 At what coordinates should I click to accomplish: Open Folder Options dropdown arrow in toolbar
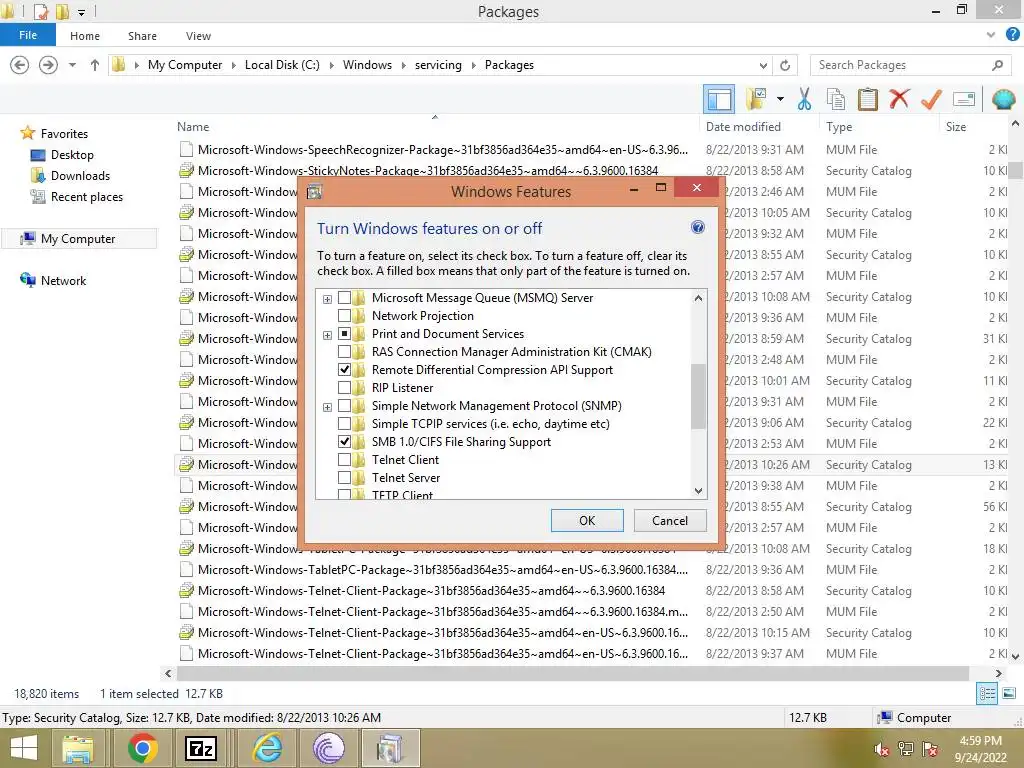tap(780, 99)
